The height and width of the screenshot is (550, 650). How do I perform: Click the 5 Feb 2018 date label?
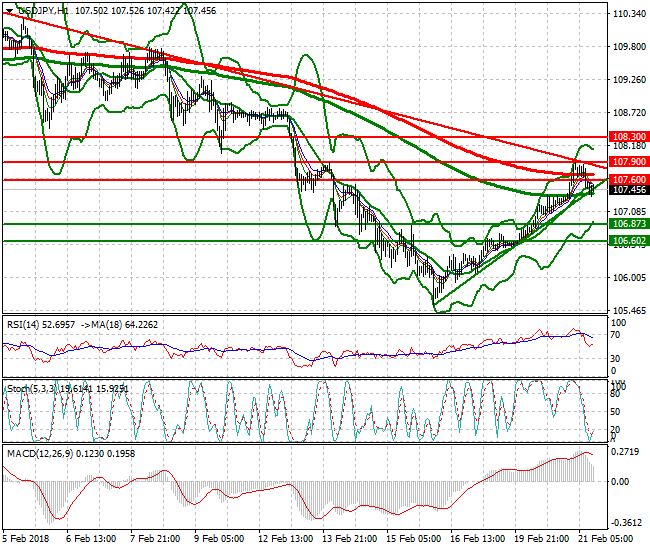pyautogui.click(x=26, y=539)
